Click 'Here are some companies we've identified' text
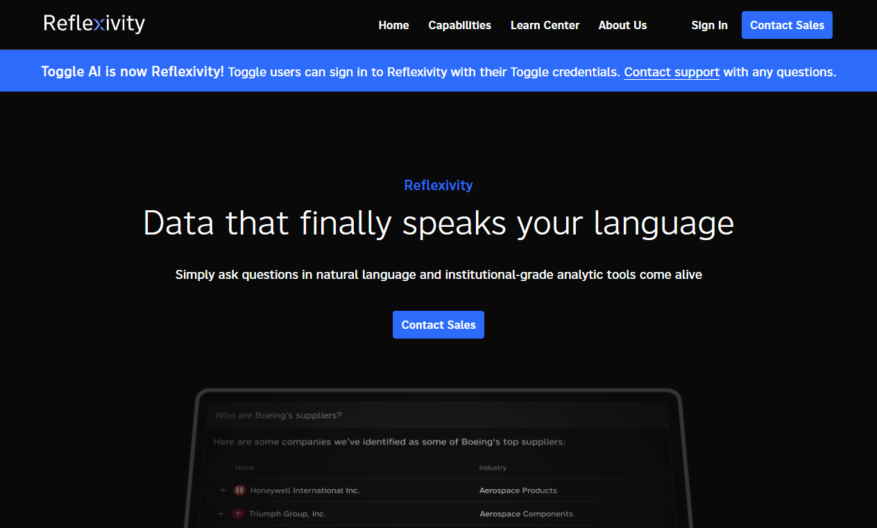 389,442
